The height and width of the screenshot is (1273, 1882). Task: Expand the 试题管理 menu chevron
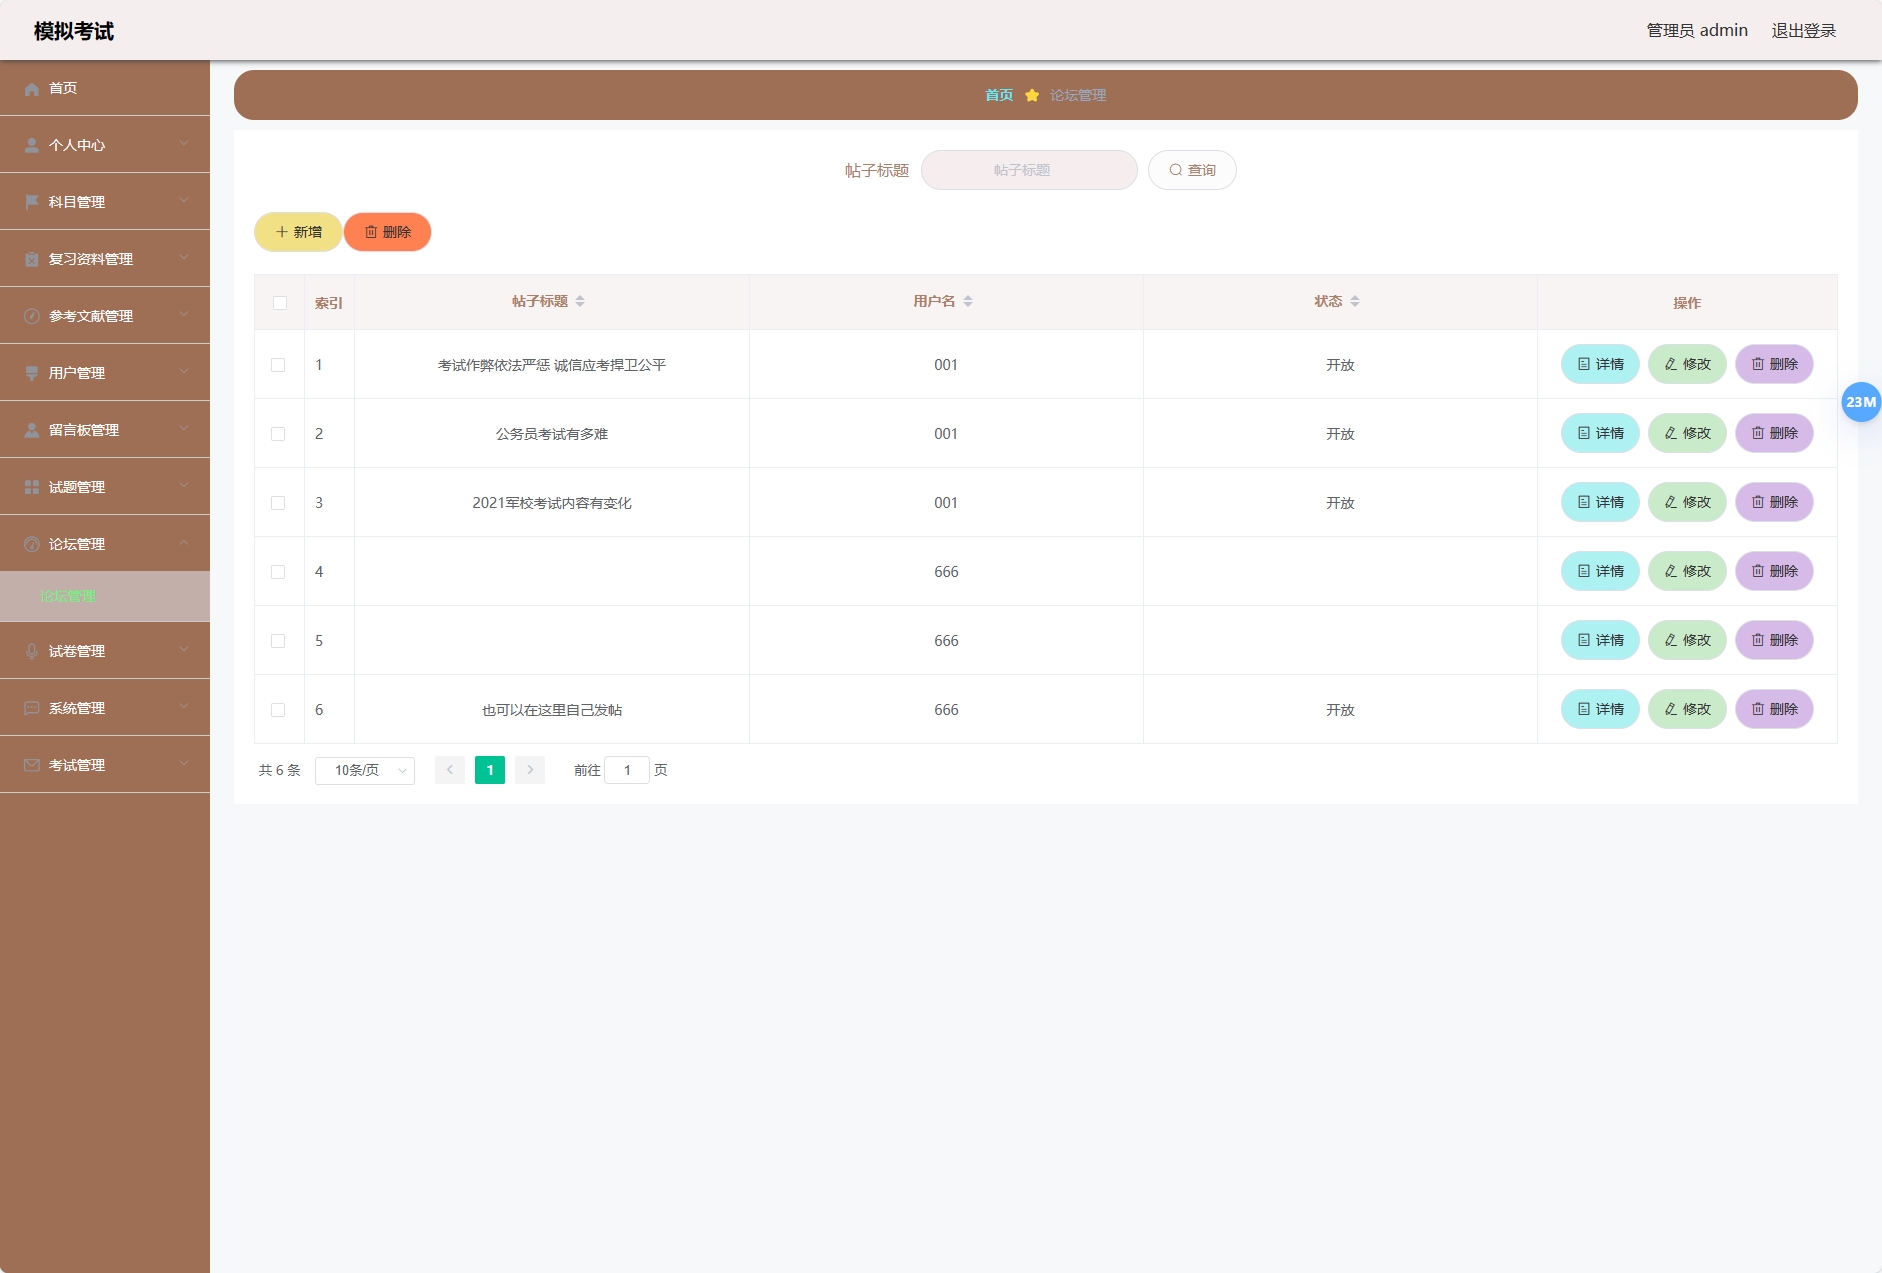click(x=184, y=486)
